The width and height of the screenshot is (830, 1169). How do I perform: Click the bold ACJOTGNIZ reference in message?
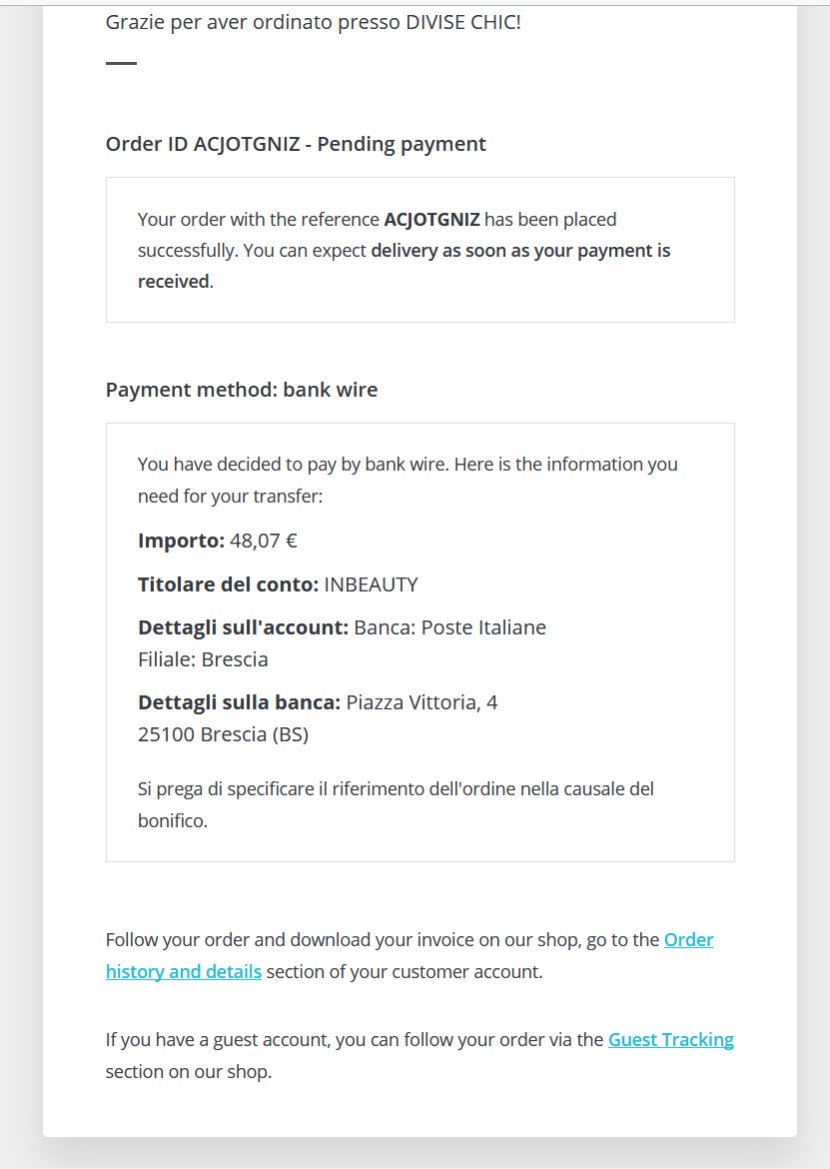coord(432,219)
